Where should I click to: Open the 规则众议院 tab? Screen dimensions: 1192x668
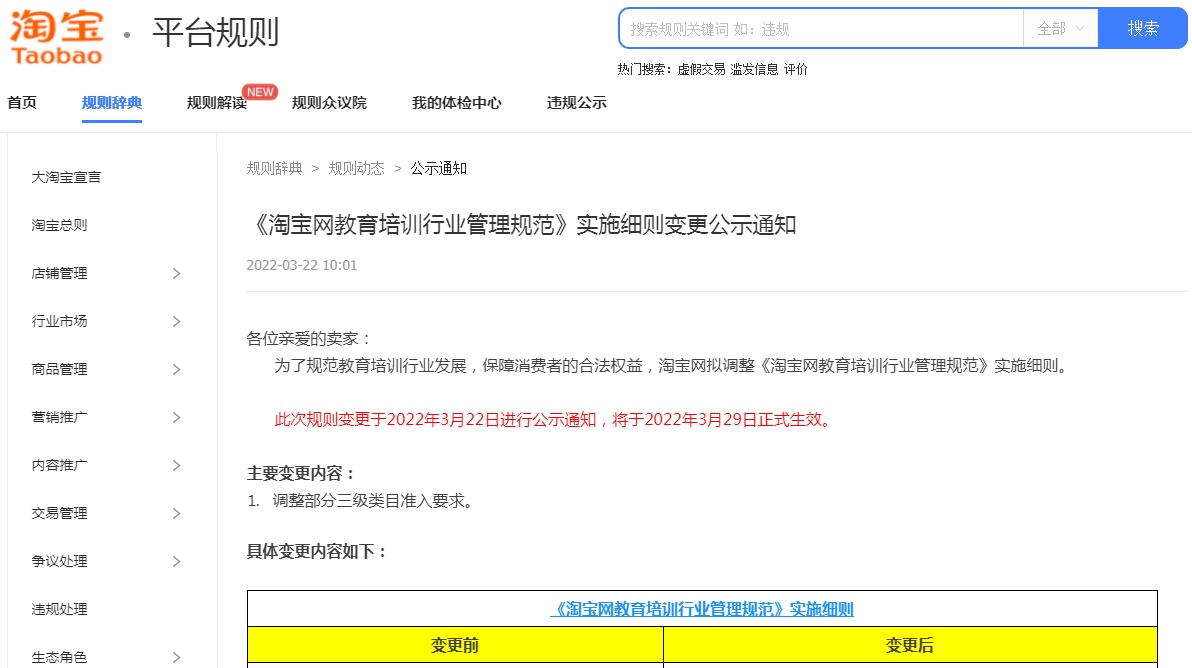[x=329, y=103]
